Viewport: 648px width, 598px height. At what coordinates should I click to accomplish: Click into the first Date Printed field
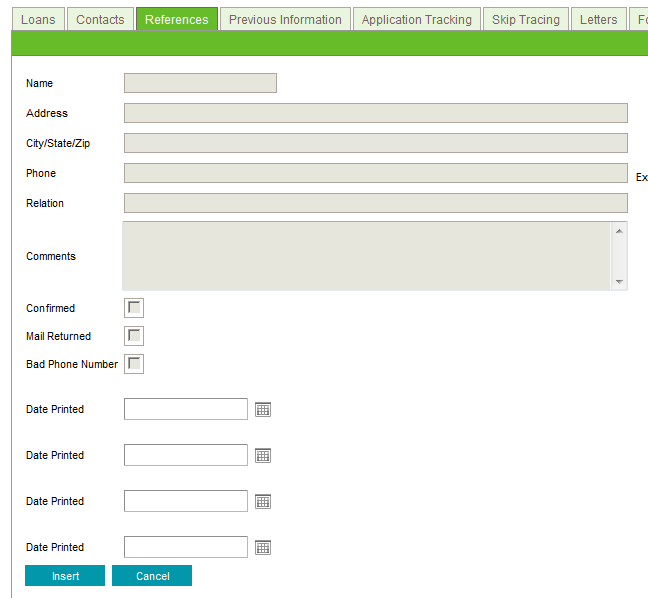[x=185, y=409]
